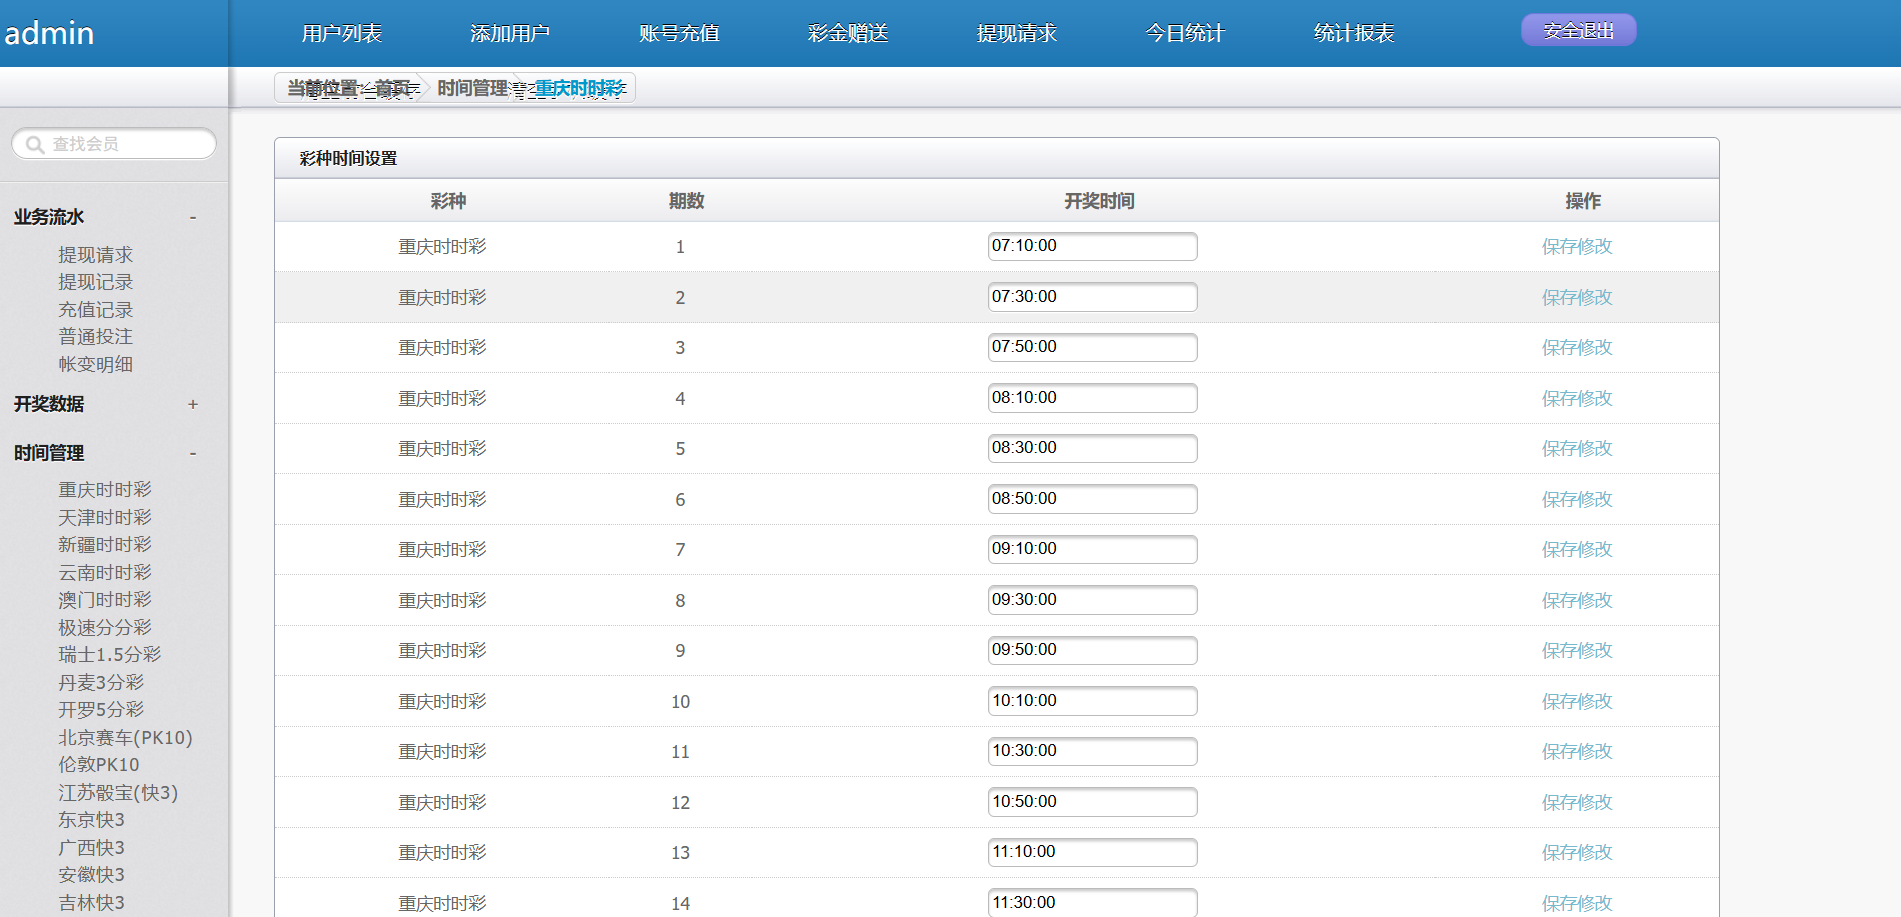Choose 江苏骰宝(快3) from sidebar list
This screenshot has width=1901, height=917.
pos(118,793)
